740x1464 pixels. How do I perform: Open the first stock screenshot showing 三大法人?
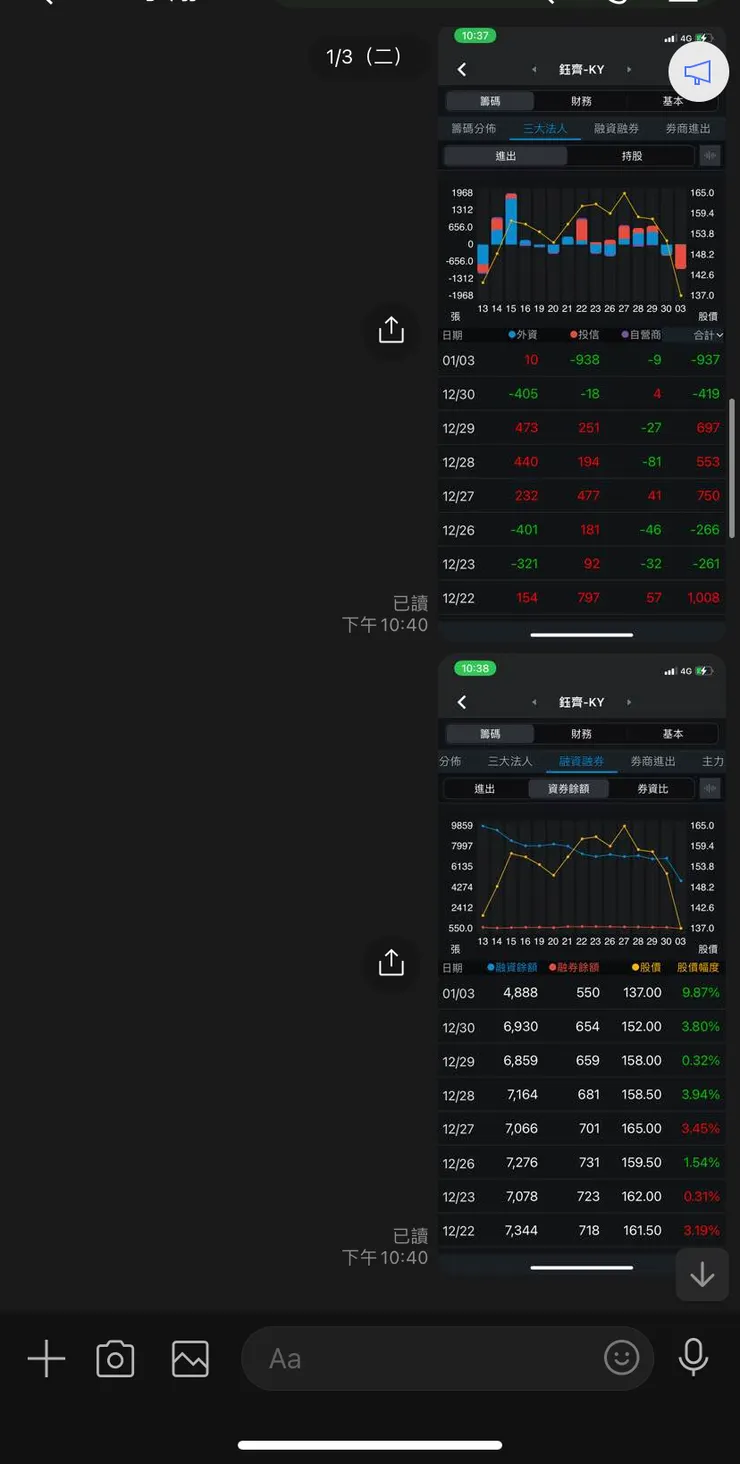click(582, 333)
